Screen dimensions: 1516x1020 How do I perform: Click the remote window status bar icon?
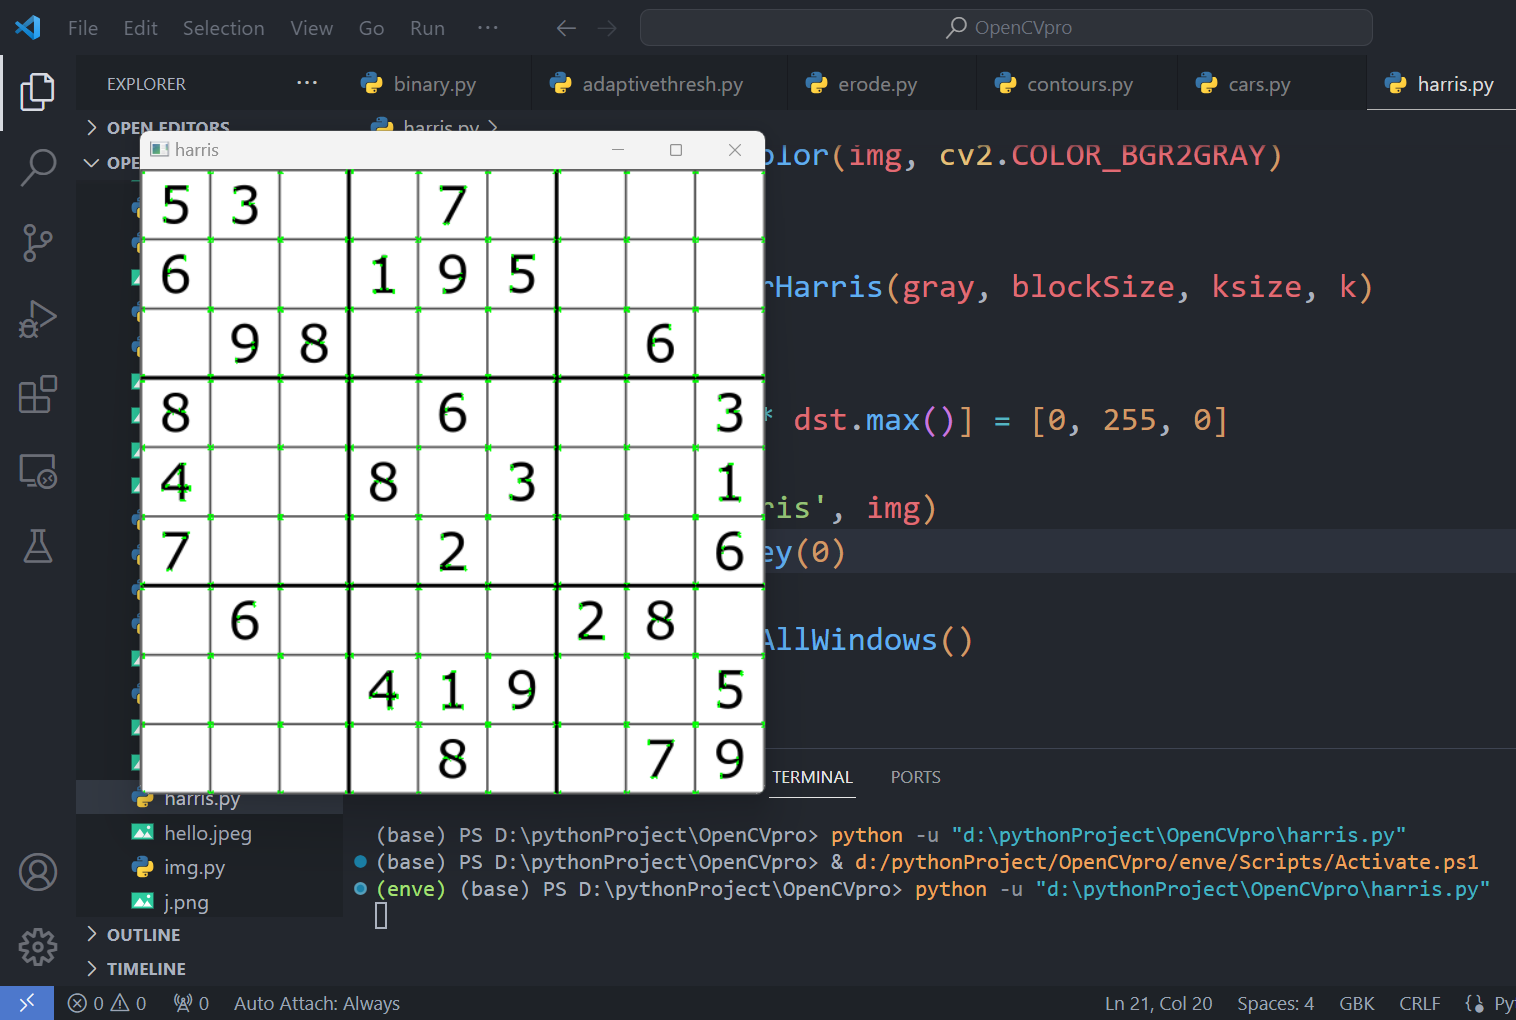pyautogui.click(x=27, y=1003)
